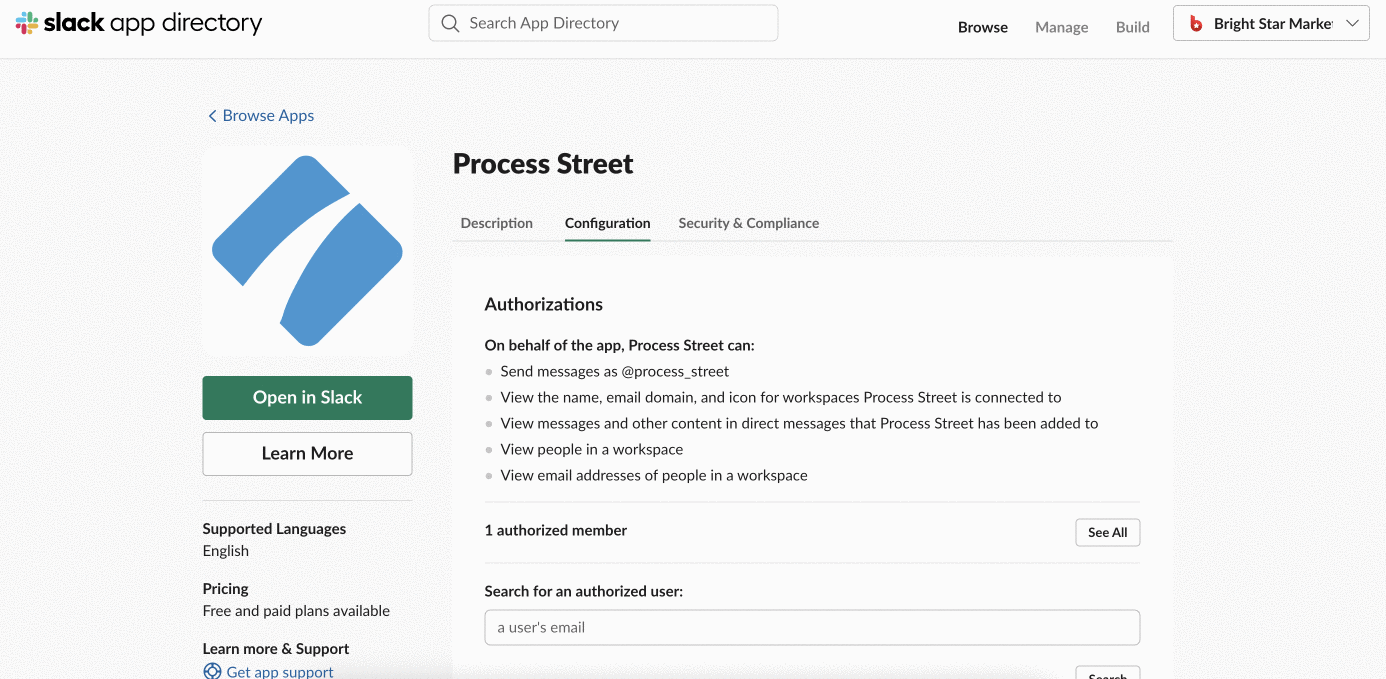Click 'View people in a workspace' line
This screenshot has height=679, width=1386.
click(x=592, y=449)
